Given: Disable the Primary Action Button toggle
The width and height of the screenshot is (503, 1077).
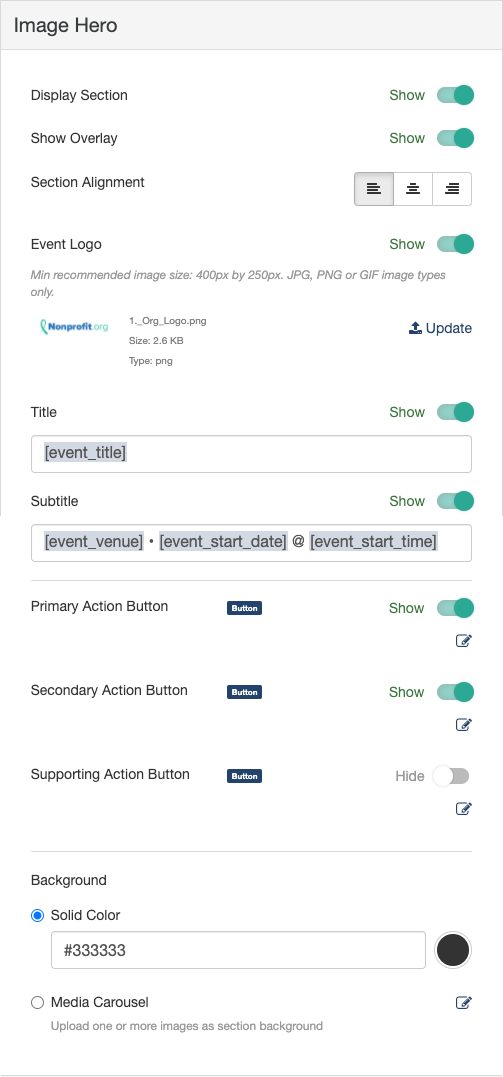Looking at the screenshot, I should (456, 608).
